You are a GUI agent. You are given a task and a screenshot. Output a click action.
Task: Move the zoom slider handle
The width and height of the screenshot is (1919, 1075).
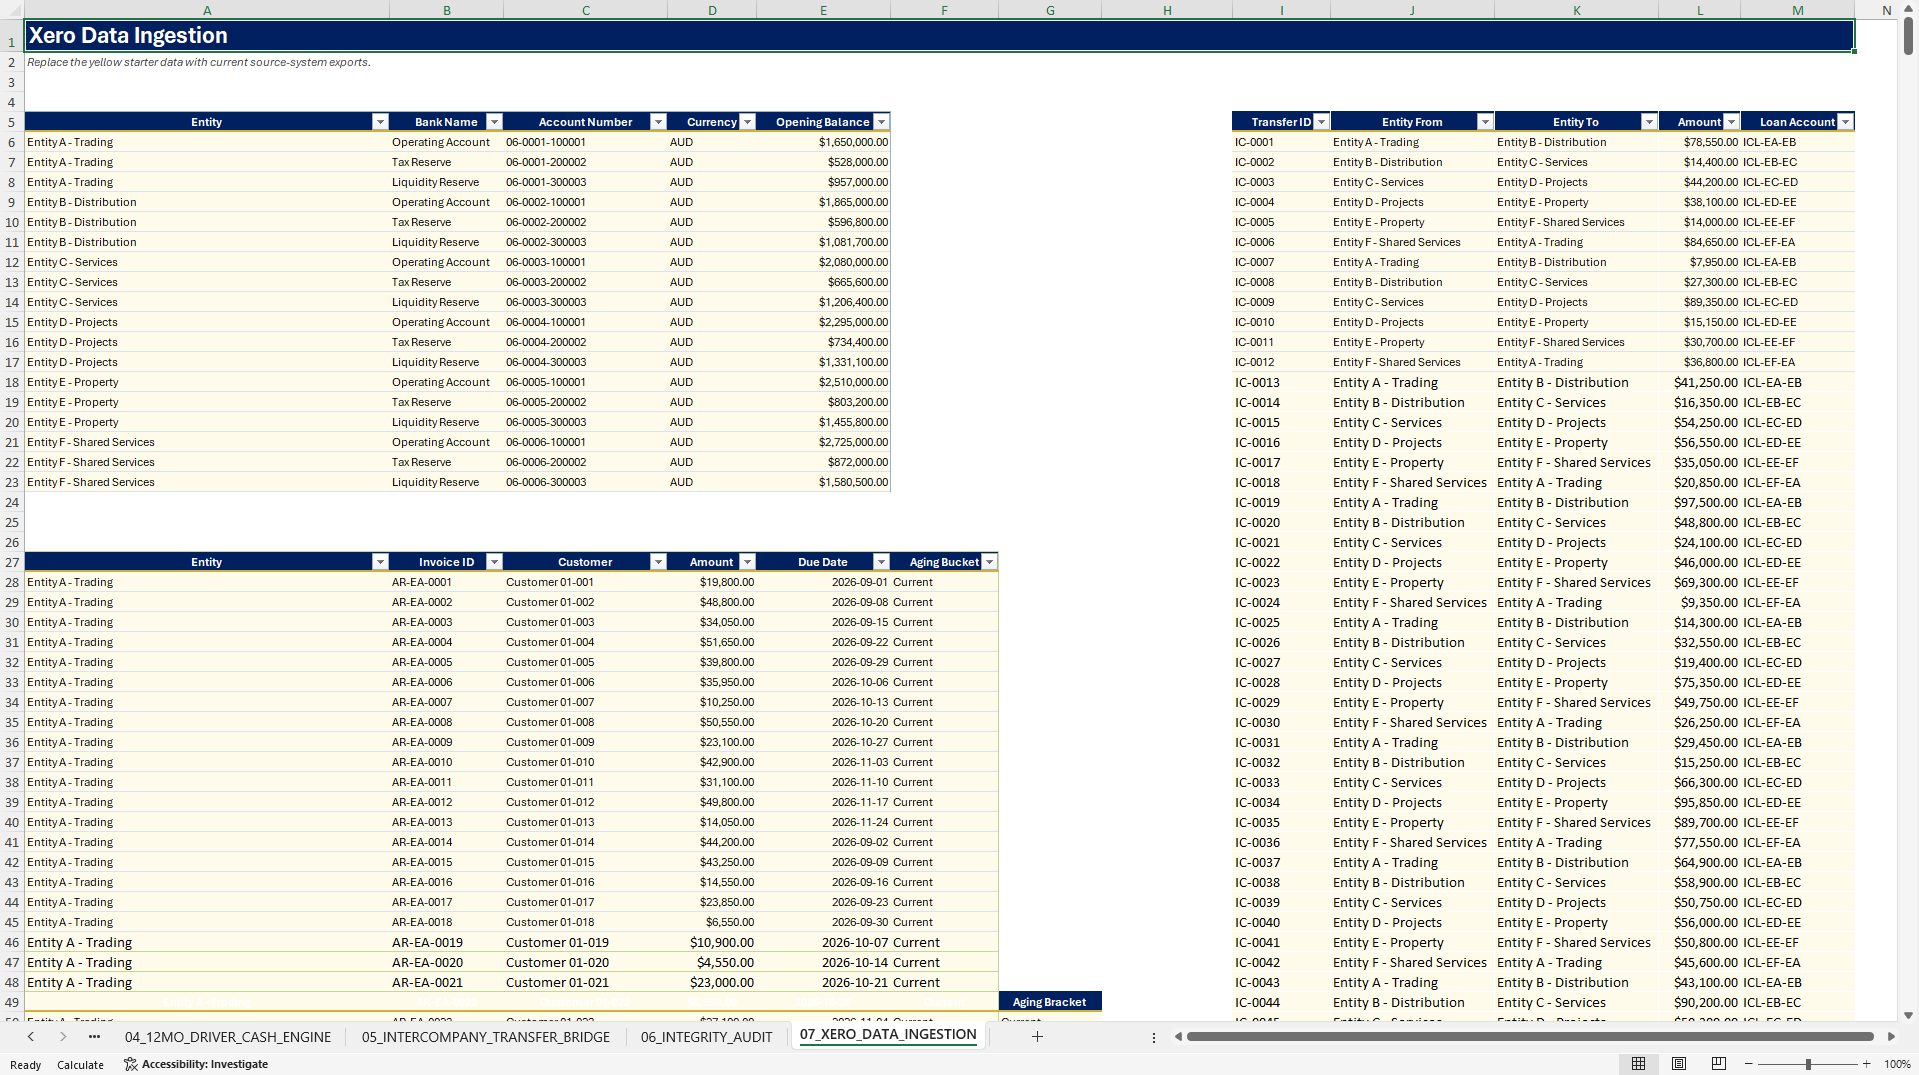(1808, 1064)
